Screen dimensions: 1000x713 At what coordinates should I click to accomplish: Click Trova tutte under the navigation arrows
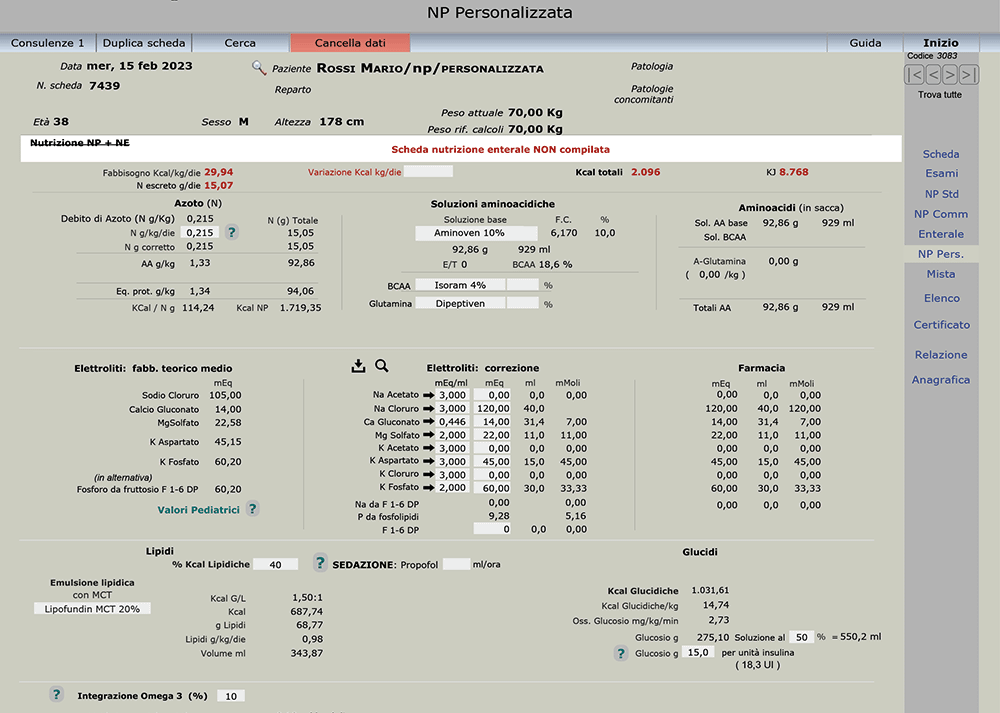[x=939, y=94]
